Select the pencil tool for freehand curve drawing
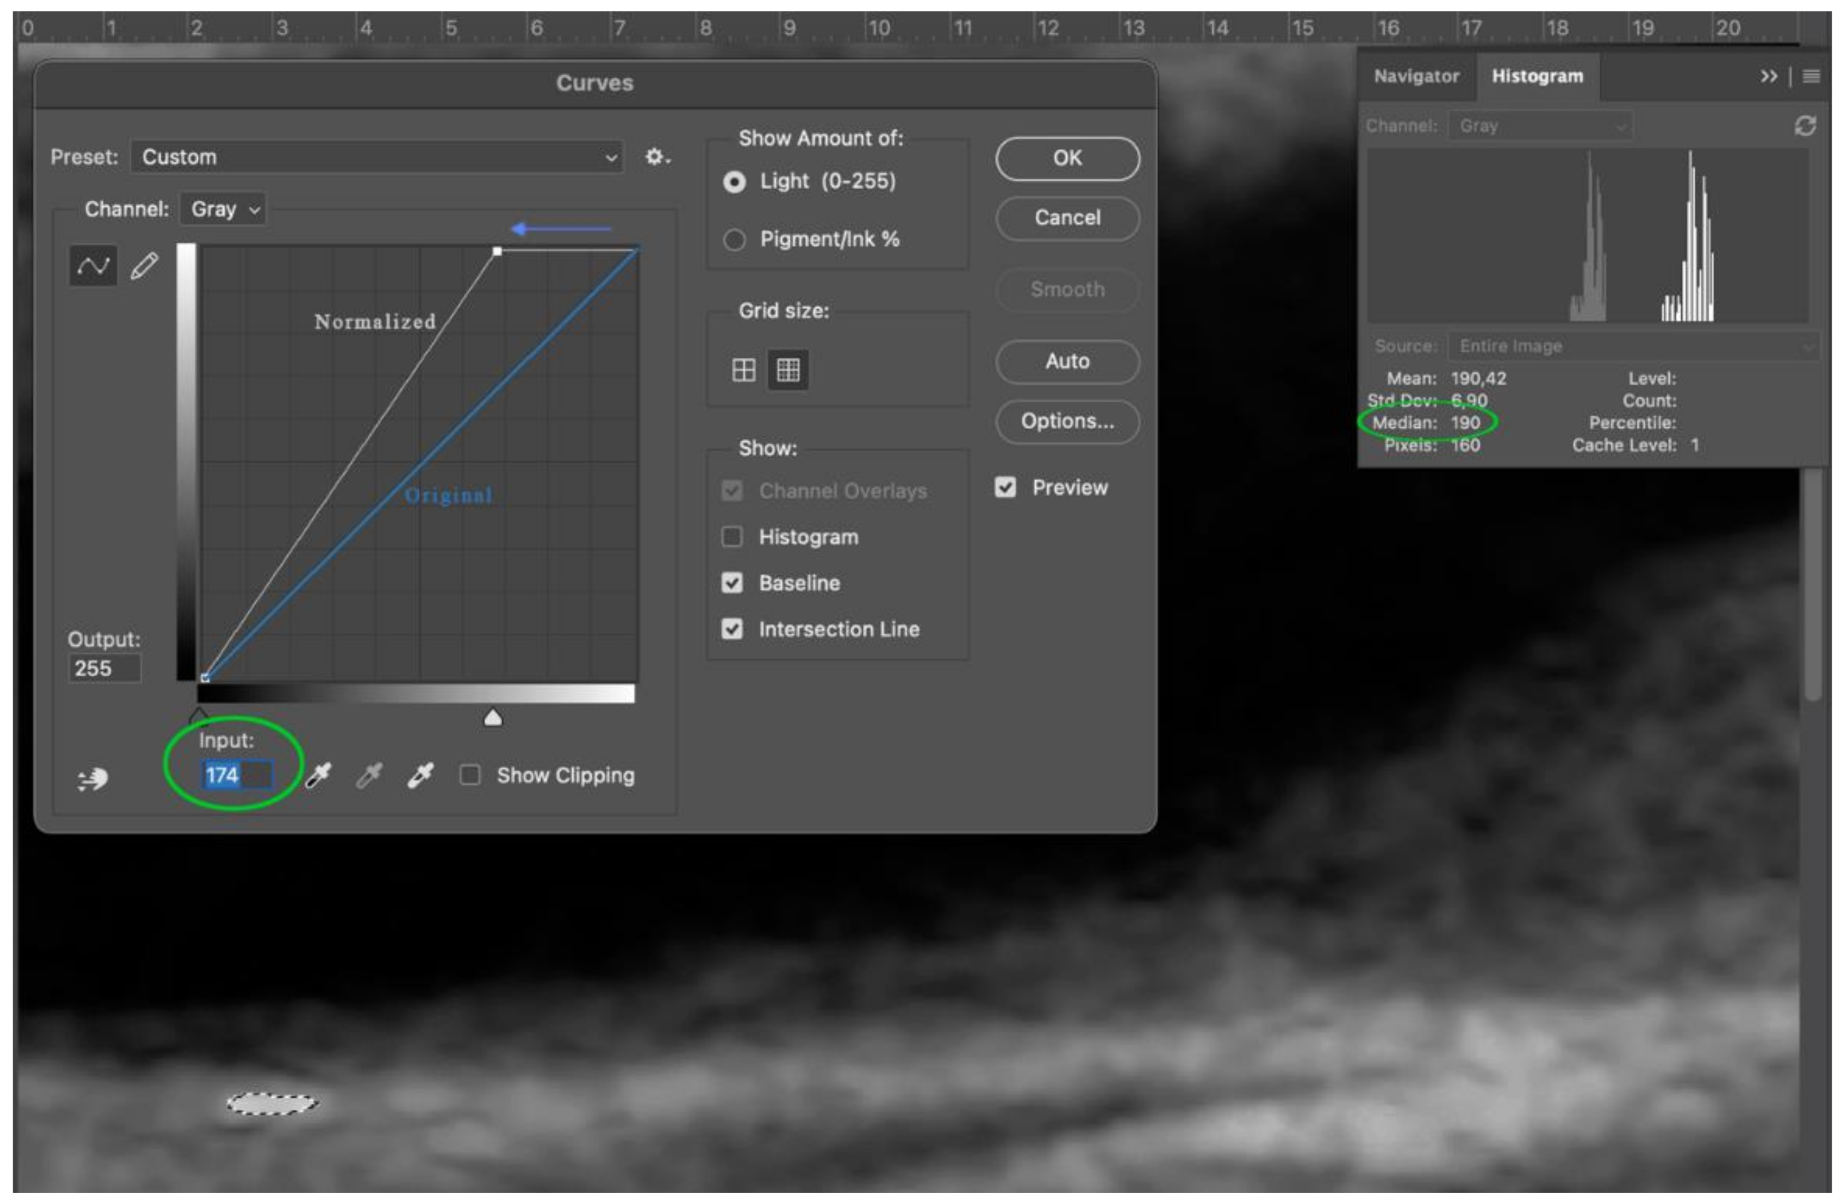Viewport: 1842px width, 1202px height. (145, 265)
